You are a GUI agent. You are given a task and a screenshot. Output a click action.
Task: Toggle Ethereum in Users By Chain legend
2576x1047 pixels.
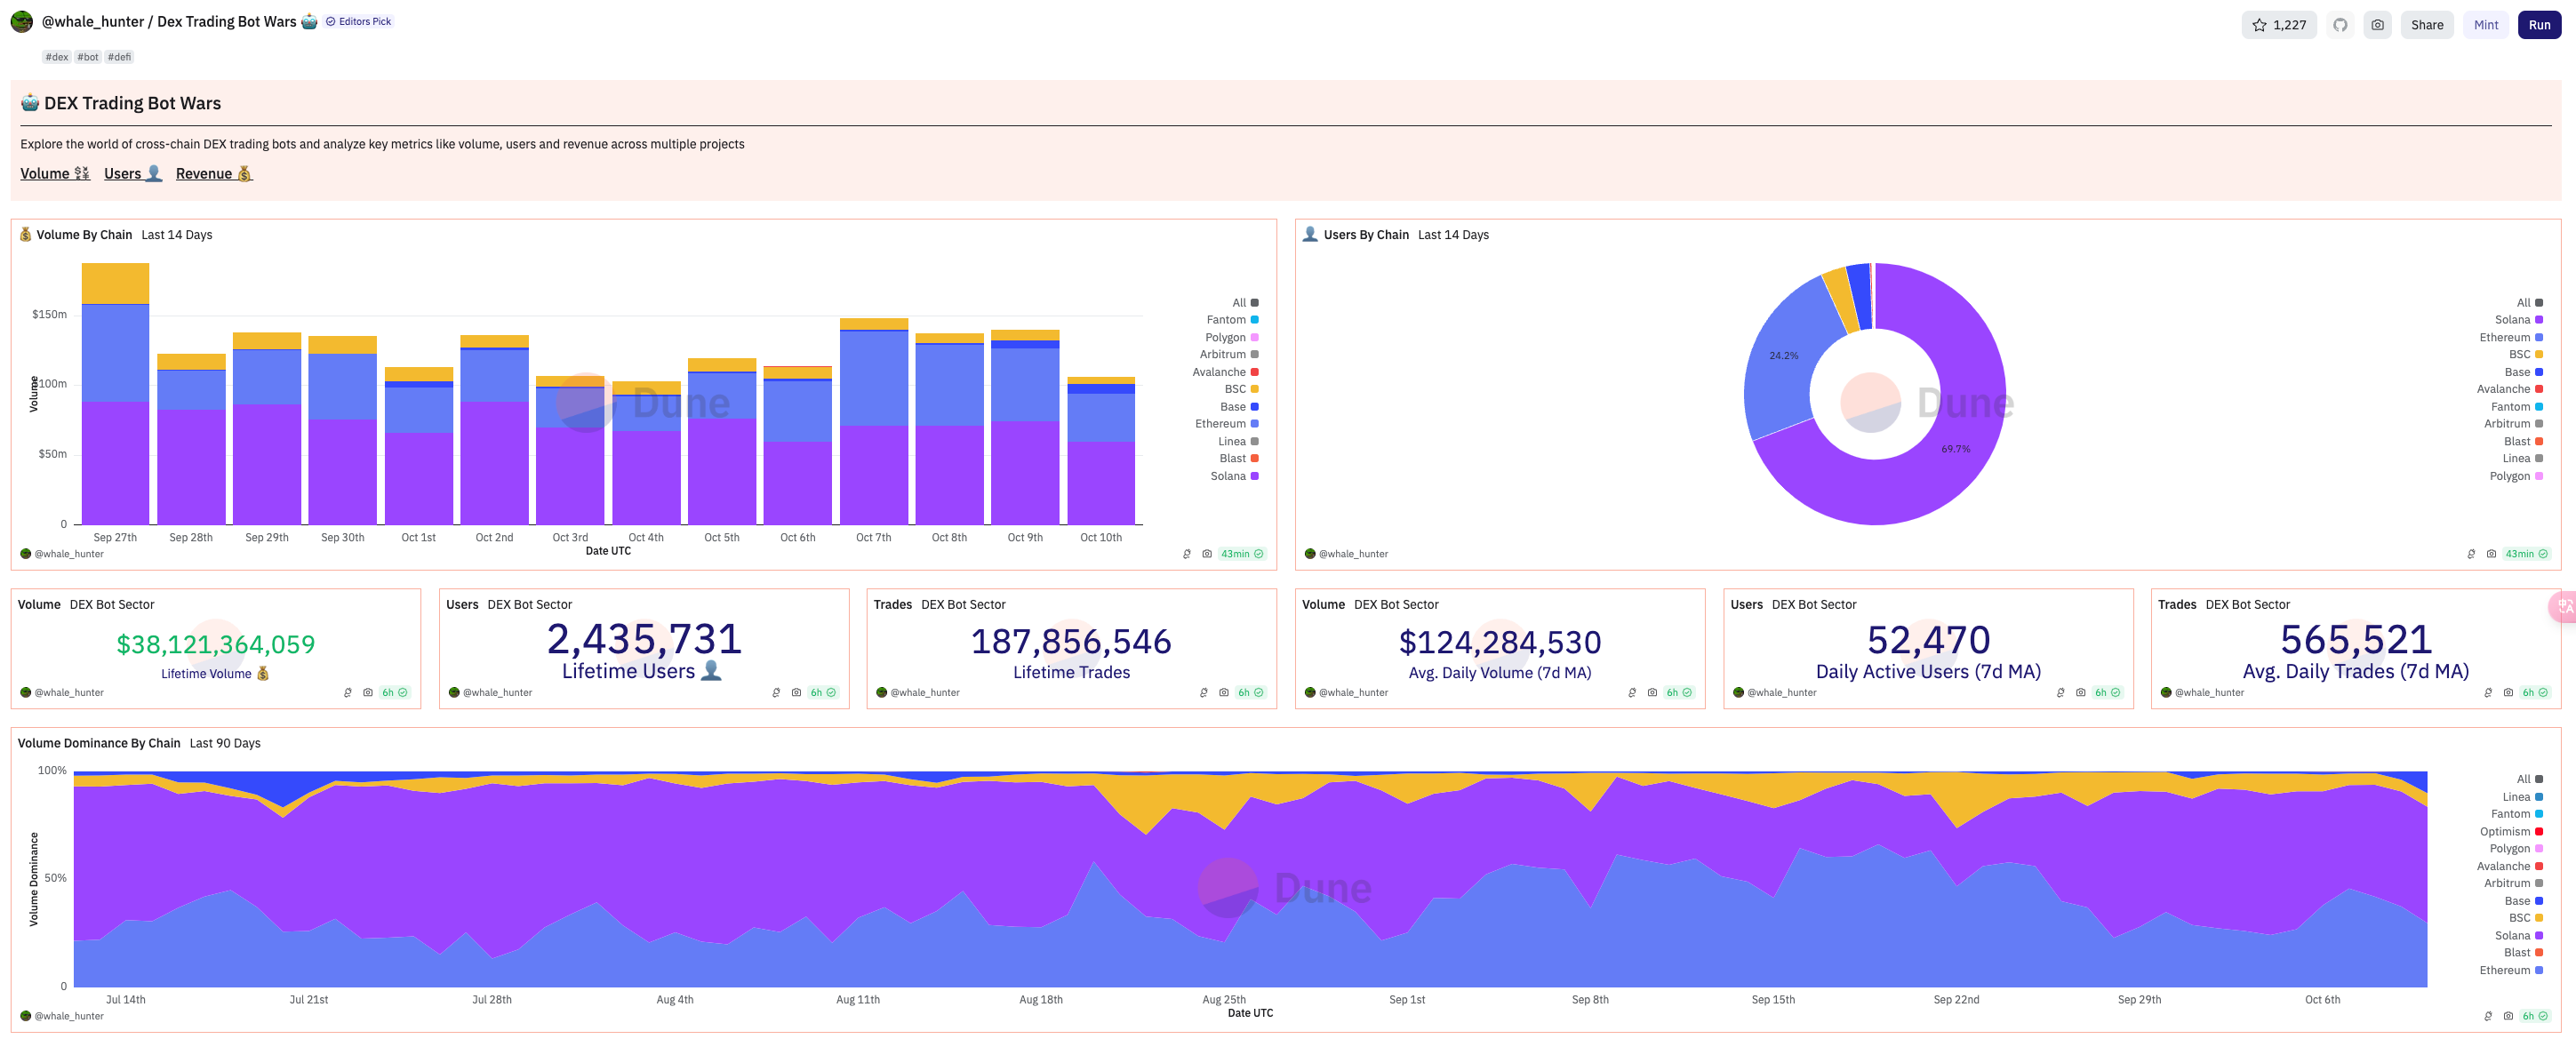pos(2510,337)
